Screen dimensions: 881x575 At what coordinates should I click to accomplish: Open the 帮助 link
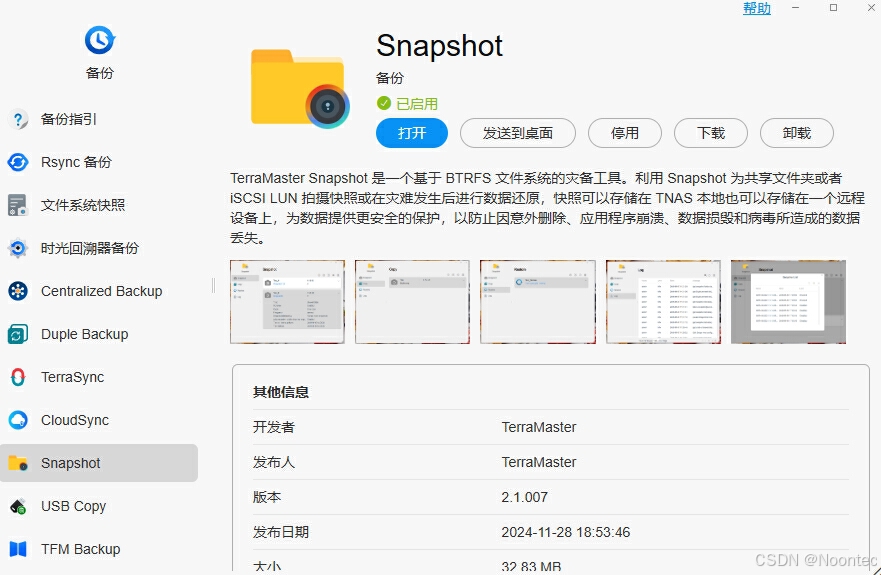[x=757, y=8]
